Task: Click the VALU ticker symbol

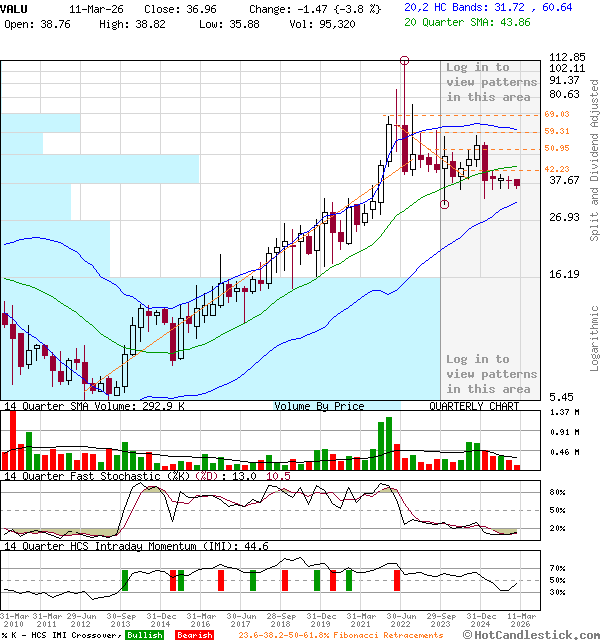Action: 15,7
